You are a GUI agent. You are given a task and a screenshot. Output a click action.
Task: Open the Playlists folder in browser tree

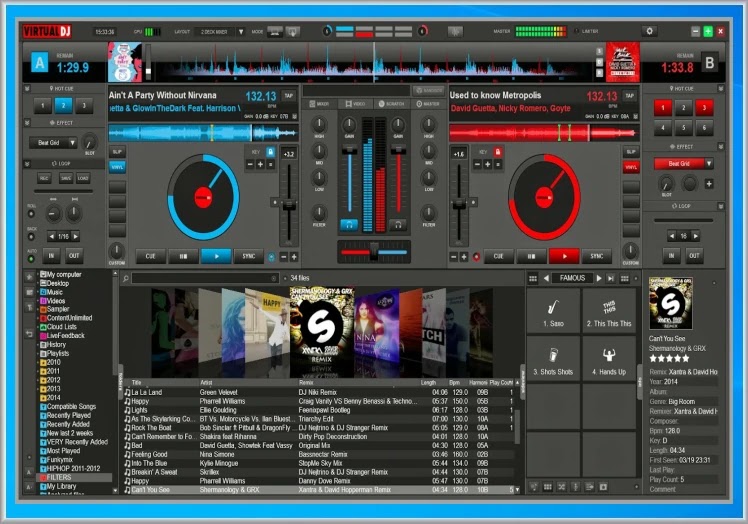tap(58, 354)
